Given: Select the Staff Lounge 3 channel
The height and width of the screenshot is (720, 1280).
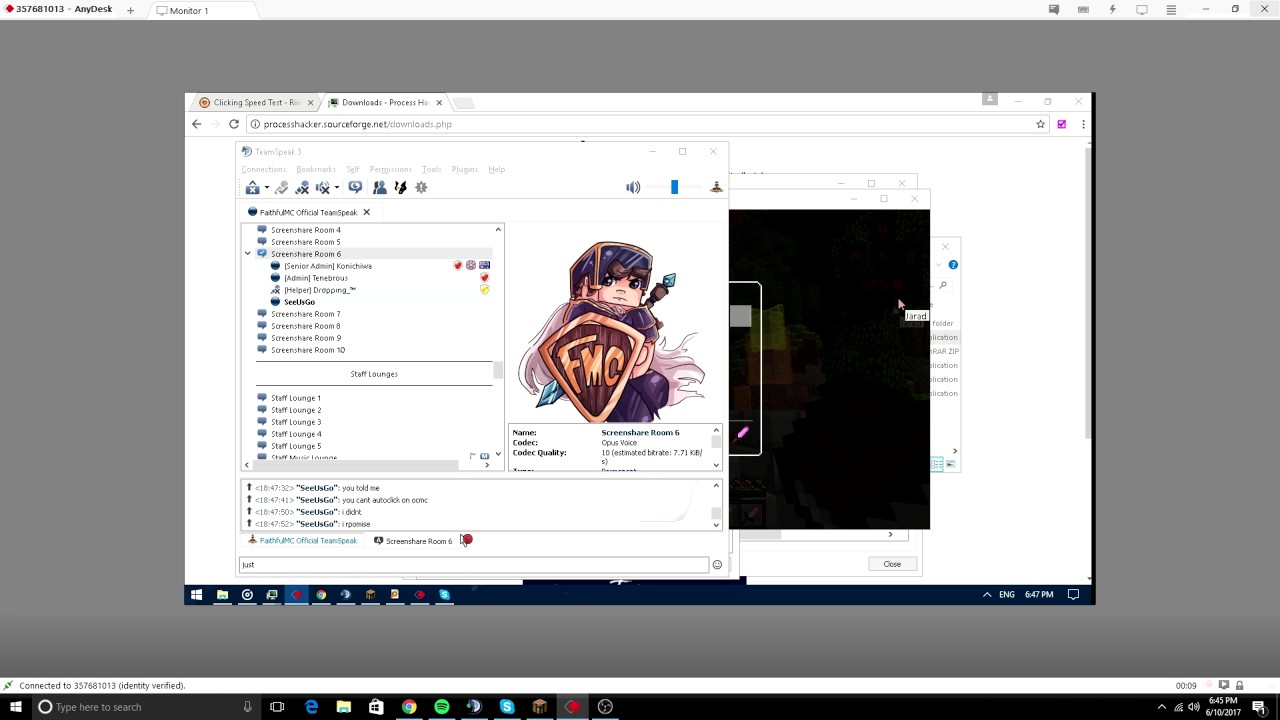Looking at the screenshot, I should pyautogui.click(x=295, y=422).
